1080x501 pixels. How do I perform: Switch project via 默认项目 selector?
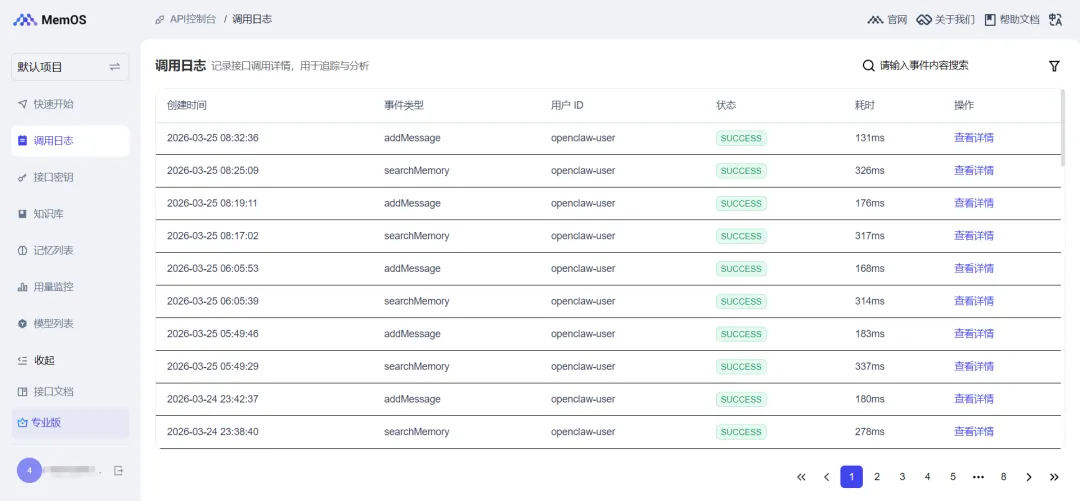pyautogui.click(x=70, y=67)
